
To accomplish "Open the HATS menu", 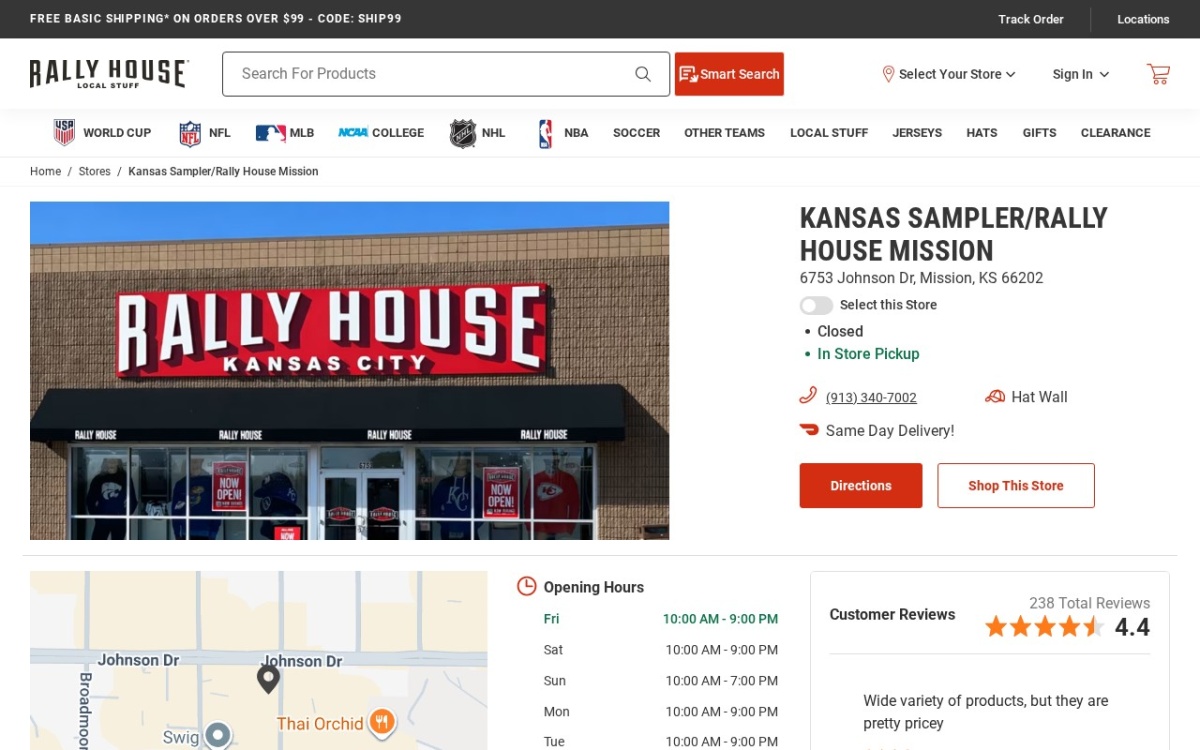I will coord(982,133).
